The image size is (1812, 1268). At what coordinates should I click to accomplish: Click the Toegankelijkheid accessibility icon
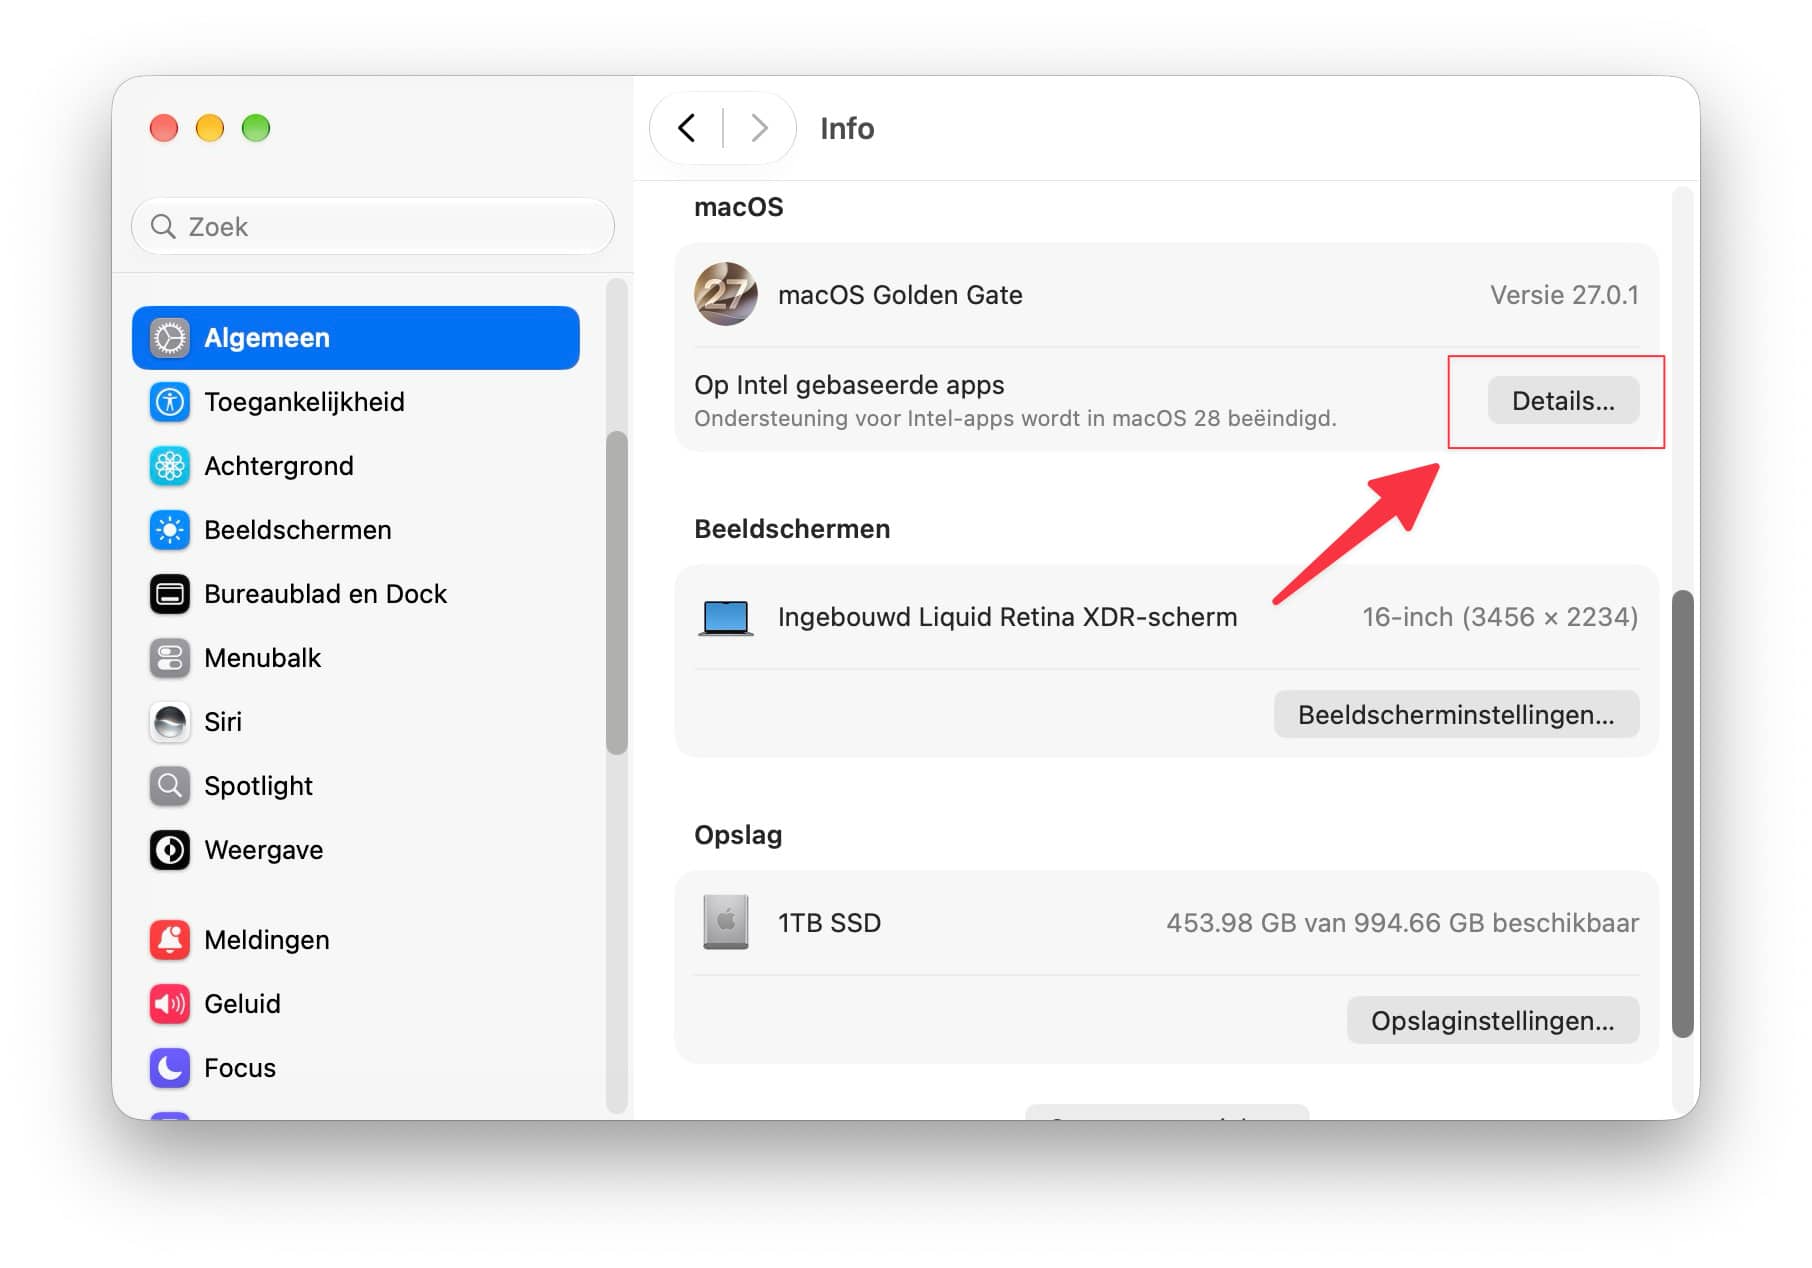(170, 402)
